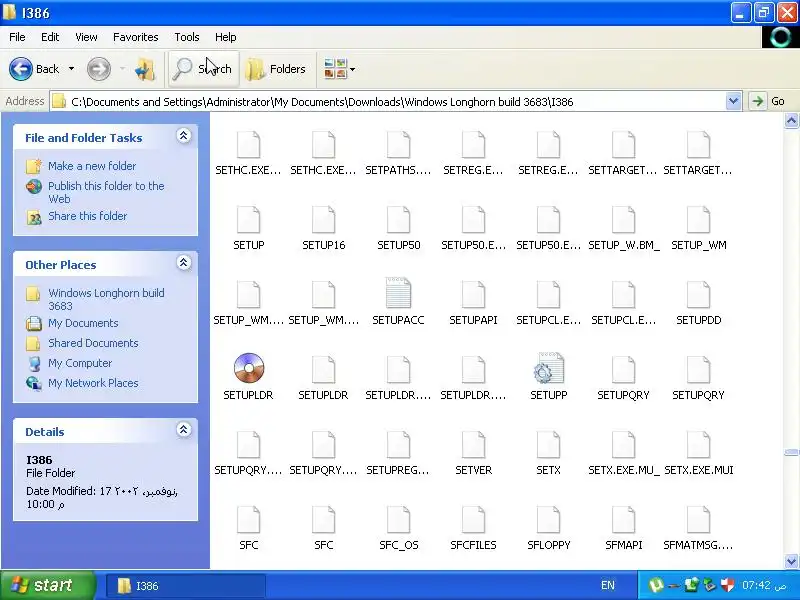Open the Windows Start menu
The height and width of the screenshot is (600, 800).
(48, 585)
